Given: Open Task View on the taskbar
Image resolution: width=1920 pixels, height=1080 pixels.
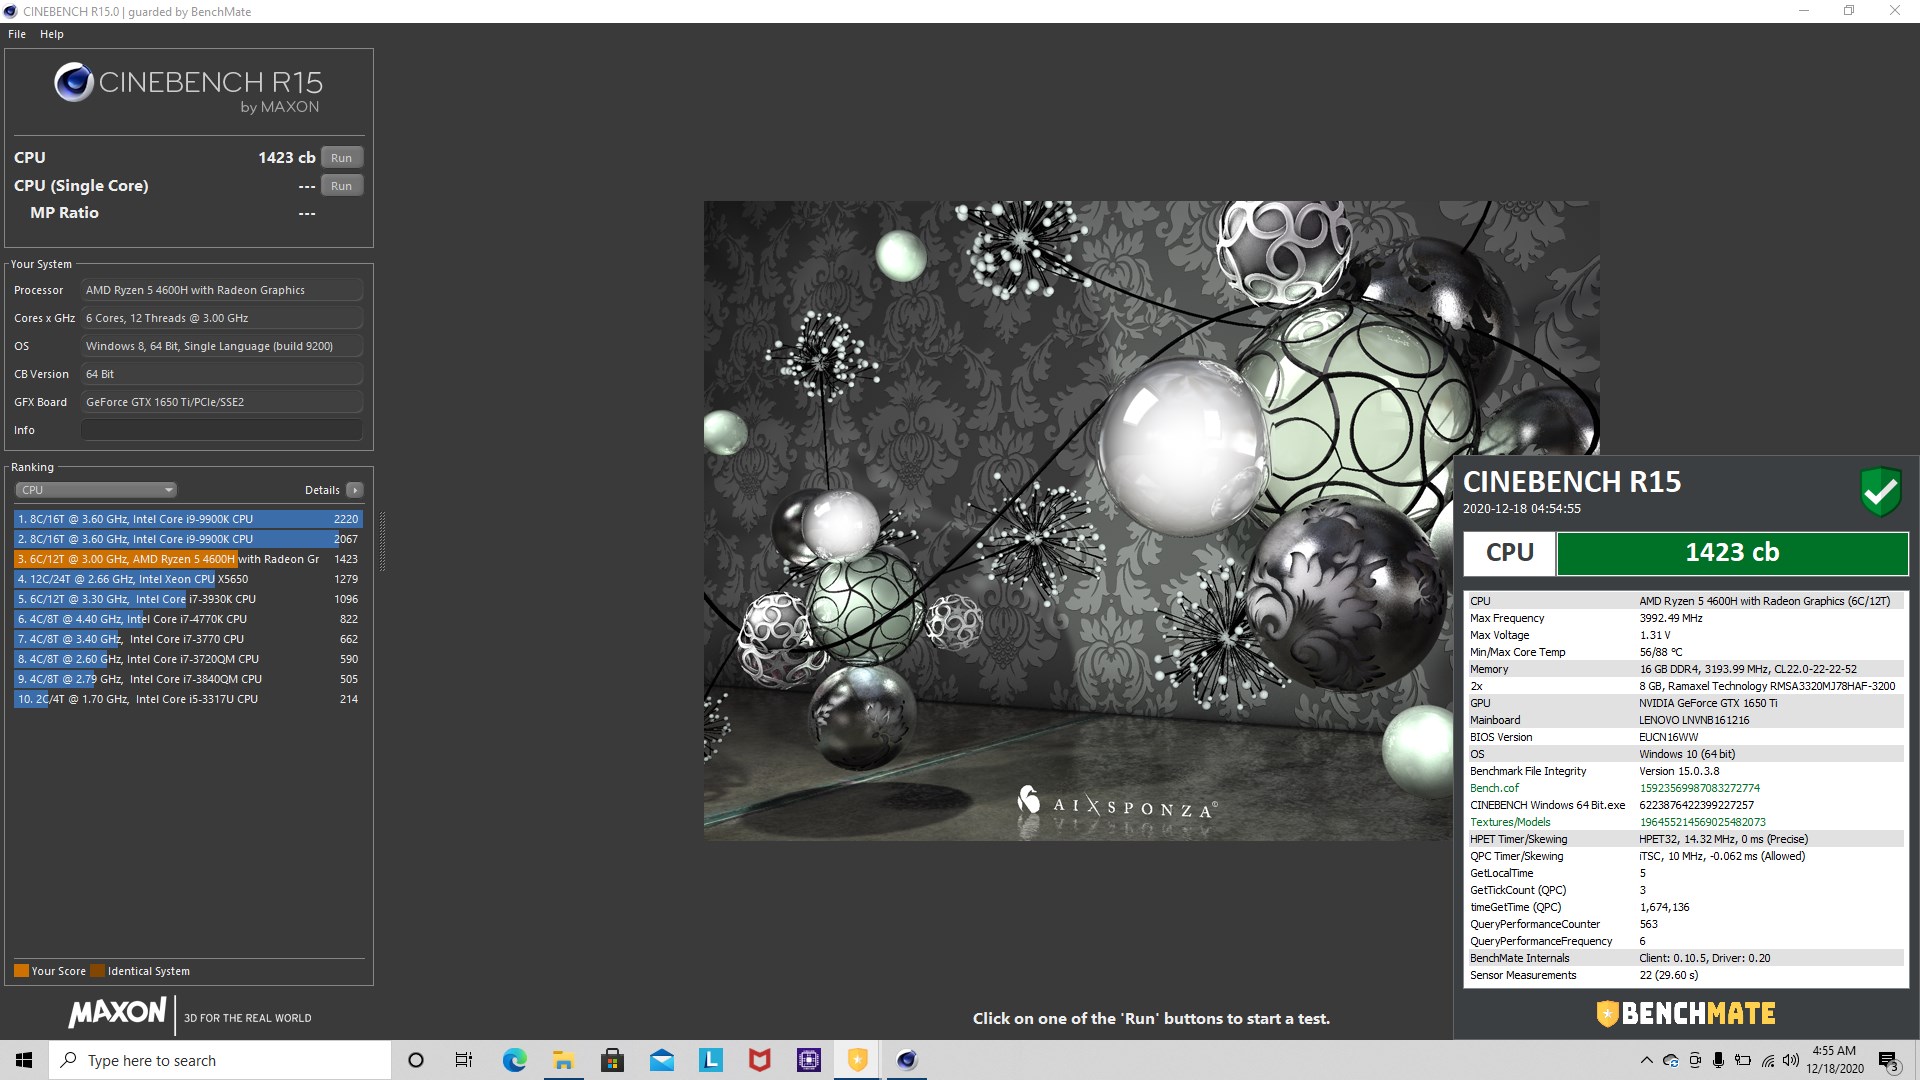Looking at the screenshot, I should pyautogui.click(x=464, y=1060).
